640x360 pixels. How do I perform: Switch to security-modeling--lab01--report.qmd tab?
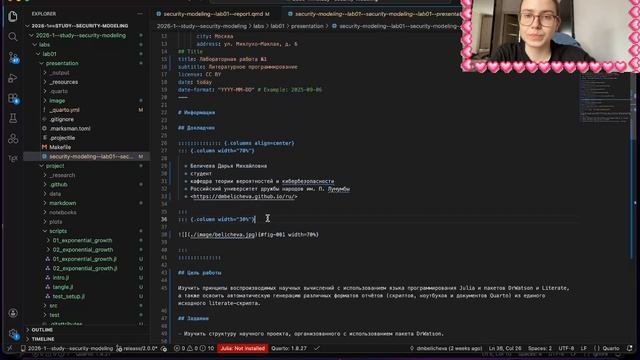point(213,14)
